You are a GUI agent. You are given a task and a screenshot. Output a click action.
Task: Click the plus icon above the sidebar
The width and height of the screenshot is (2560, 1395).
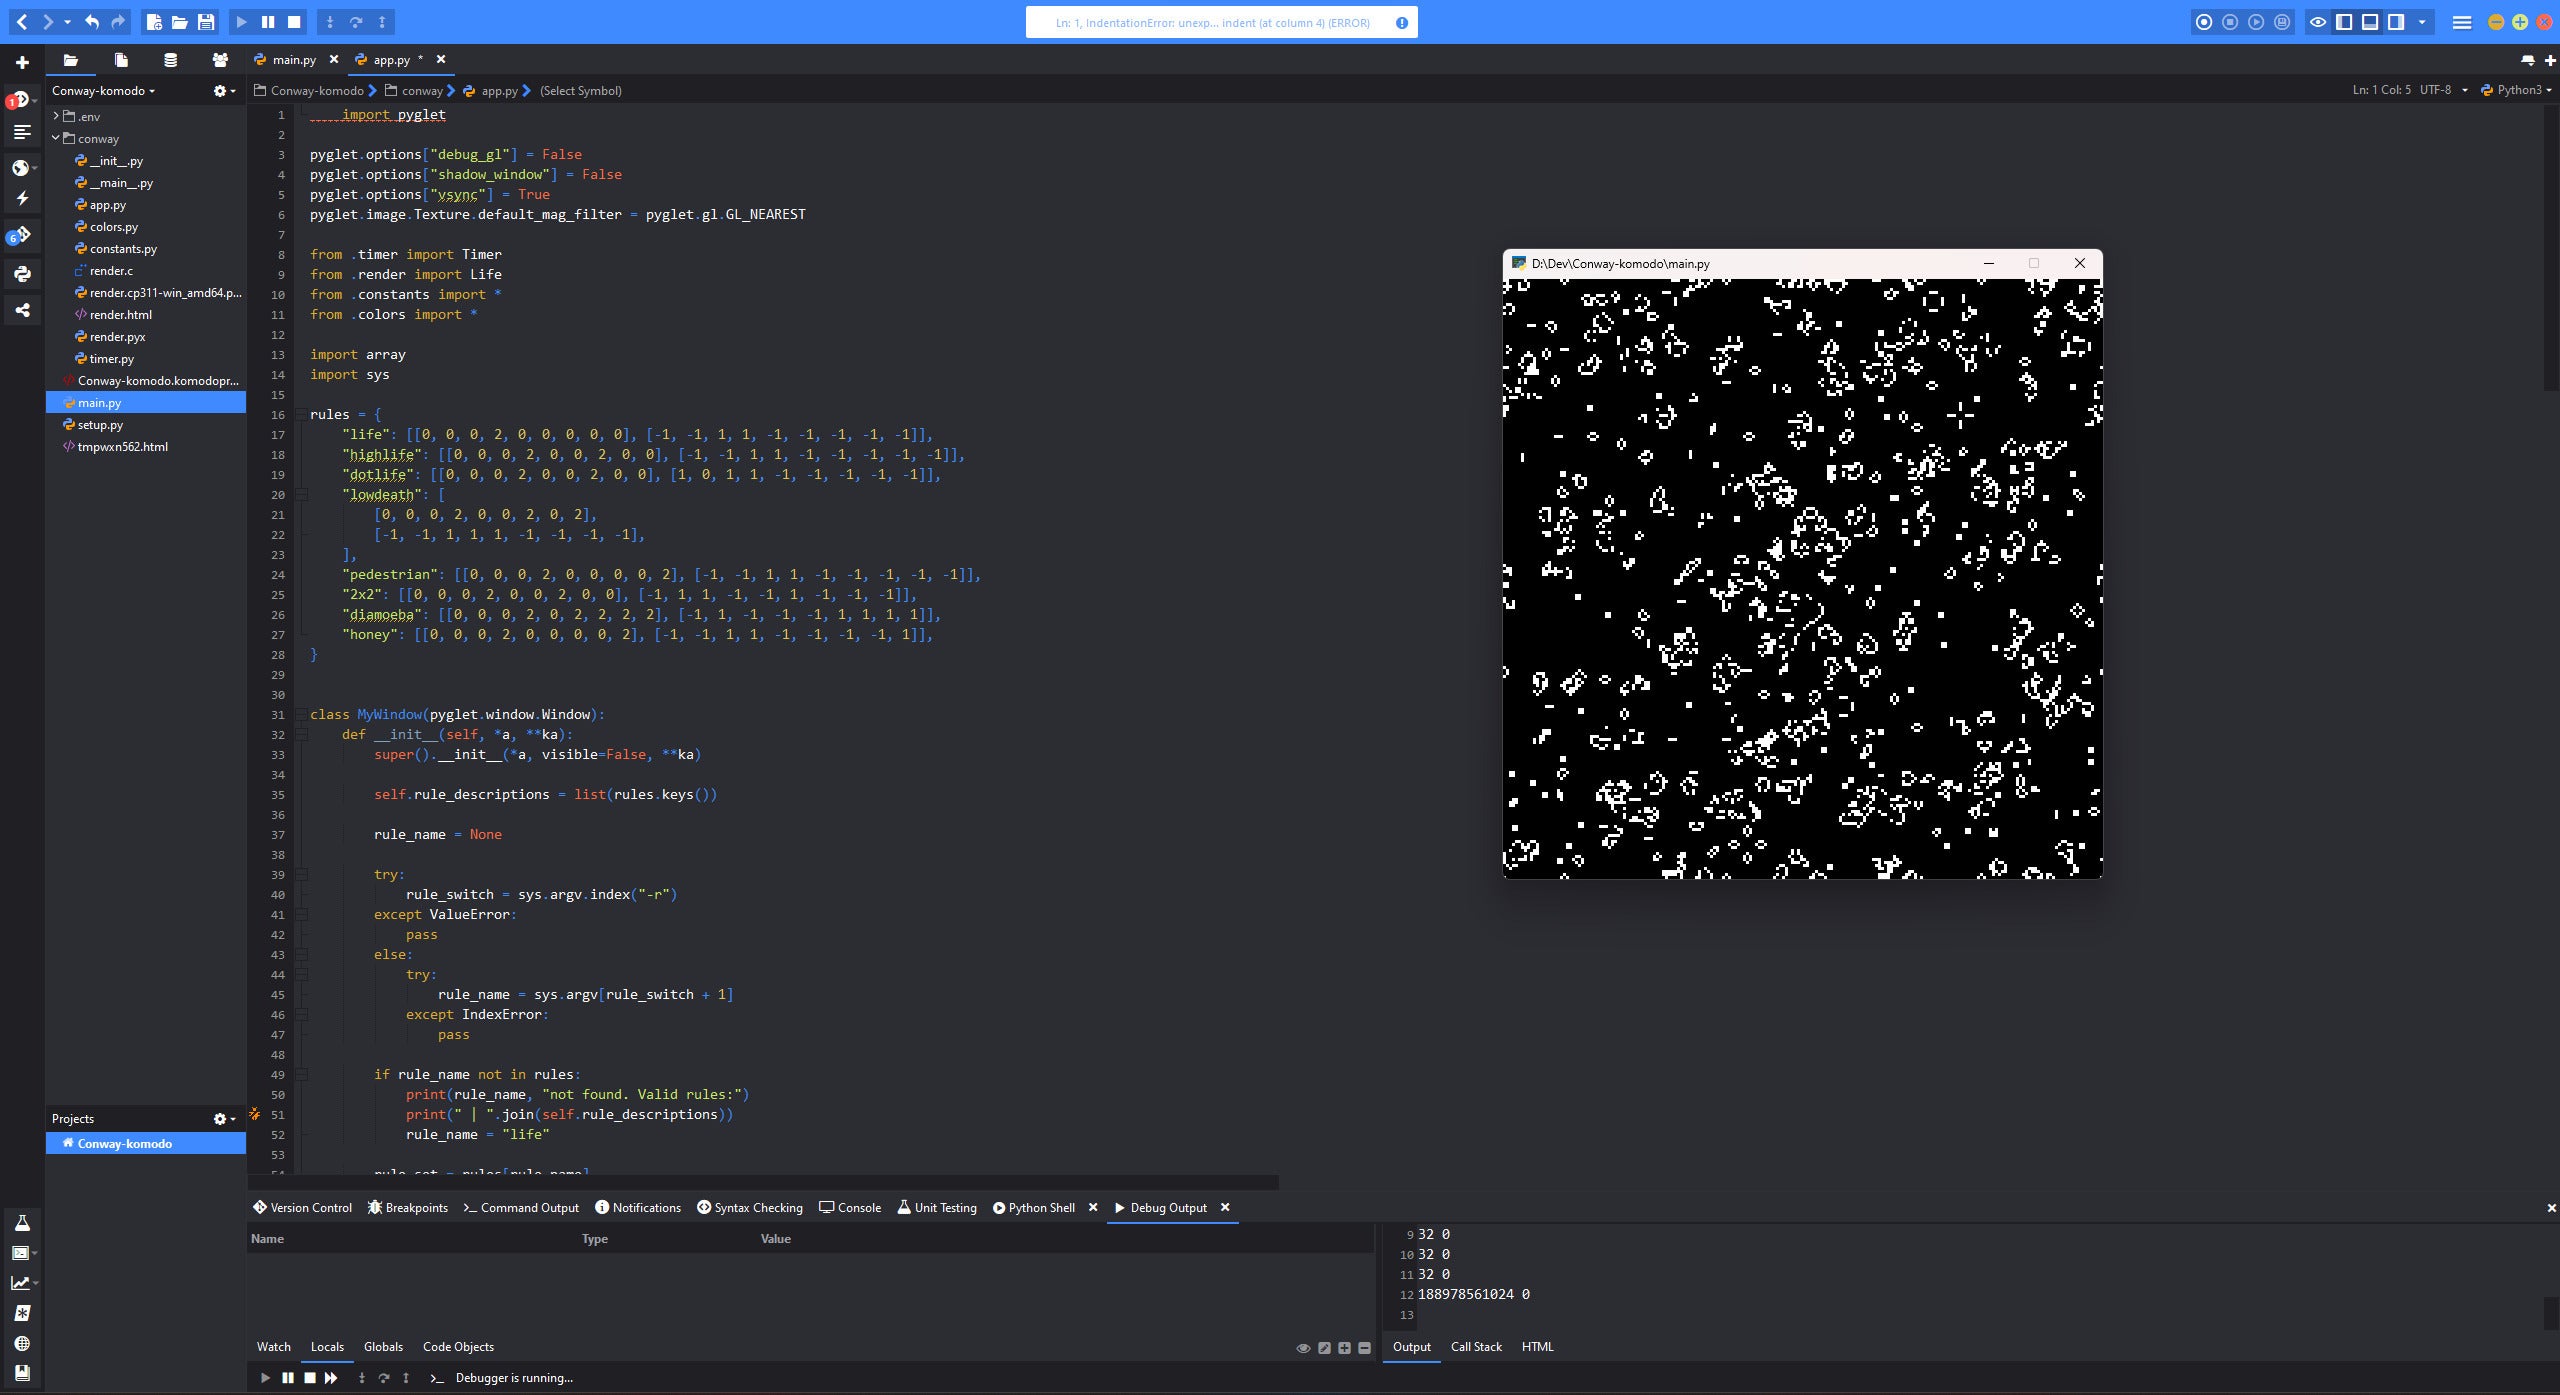click(22, 62)
